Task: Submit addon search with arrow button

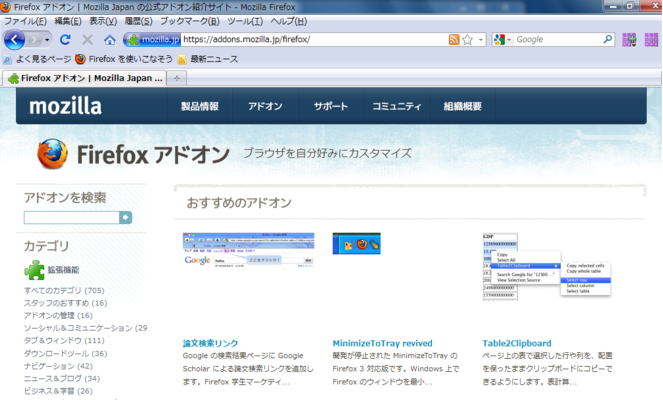Action: pos(126,217)
